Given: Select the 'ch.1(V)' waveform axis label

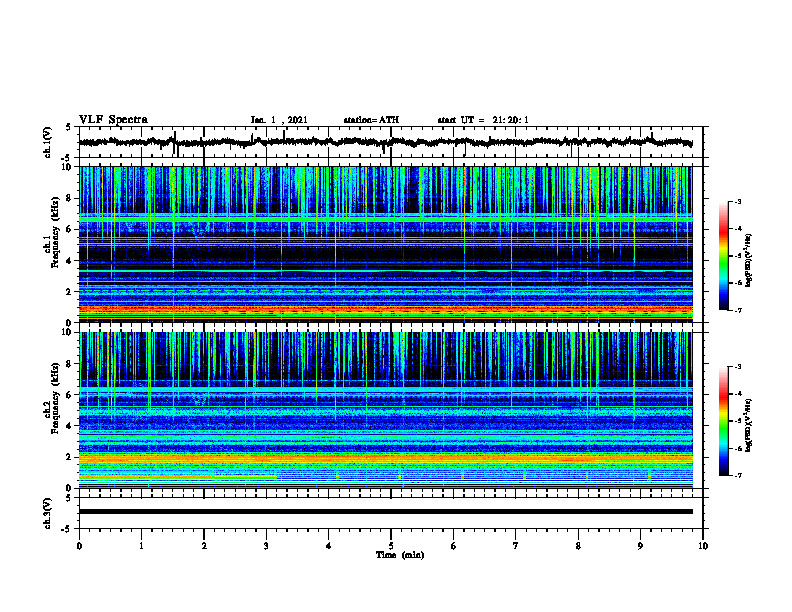Looking at the screenshot, I should click(48, 142).
